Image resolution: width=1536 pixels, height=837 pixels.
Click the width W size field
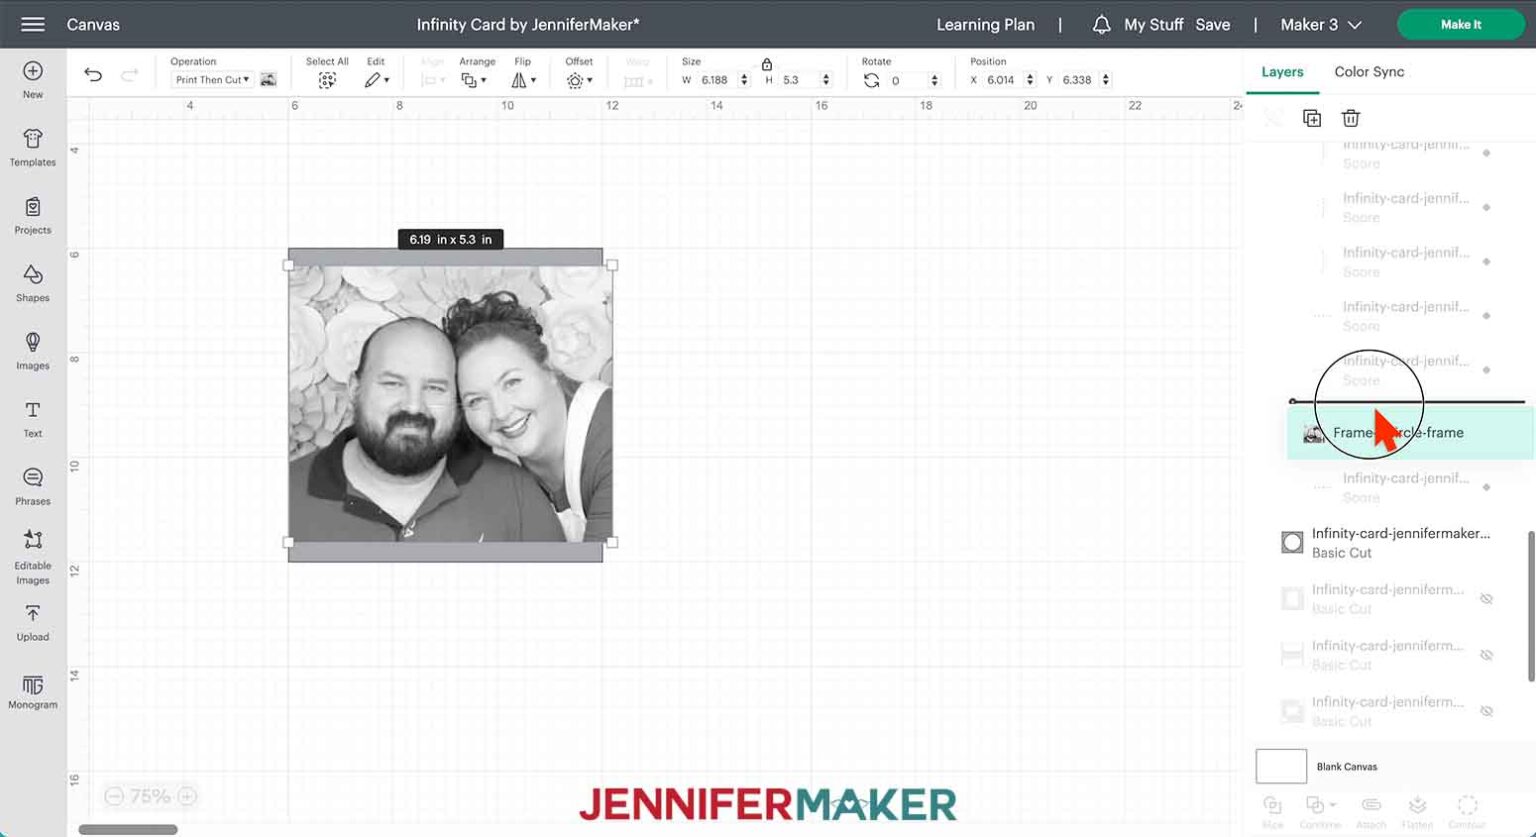(x=717, y=80)
